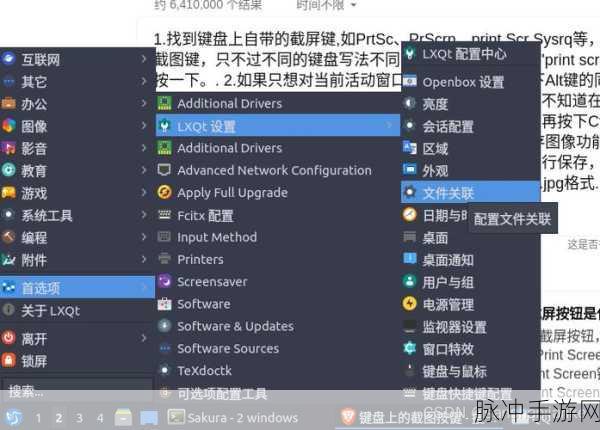
Task: Open Fcitx 配置
Action: pyautogui.click(x=278, y=215)
